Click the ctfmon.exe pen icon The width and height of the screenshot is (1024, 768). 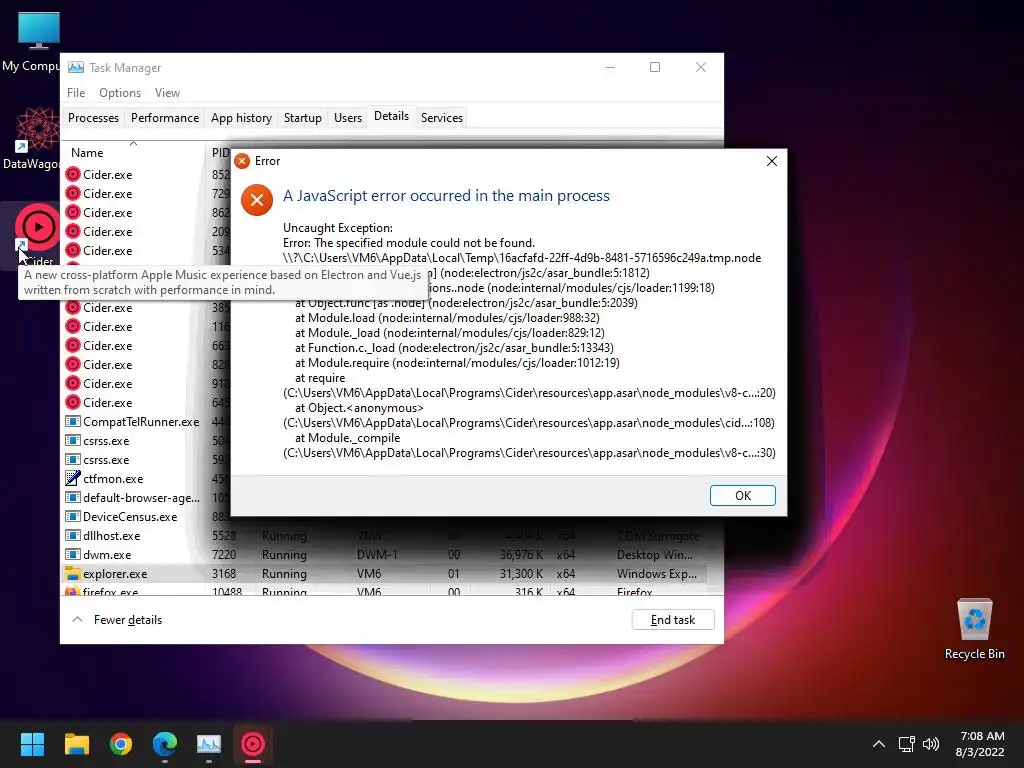(72, 479)
